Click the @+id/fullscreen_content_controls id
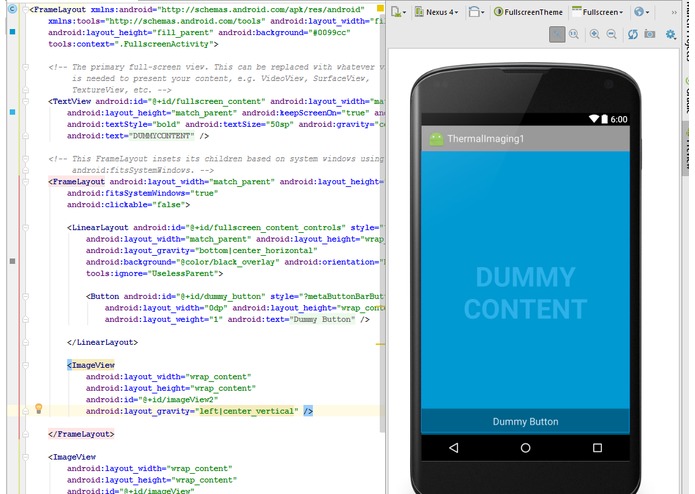The image size is (695, 494). (x=266, y=228)
